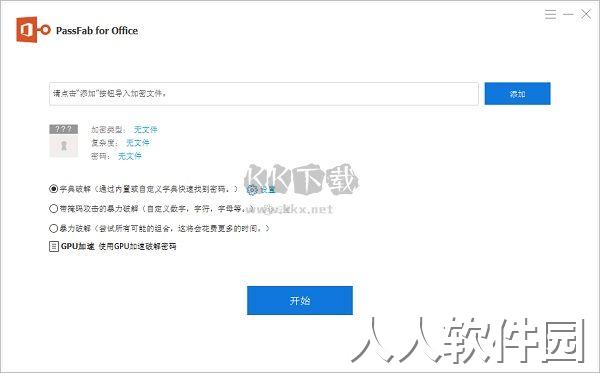The image size is (600, 373).
Task: Enable the GPU加速 checkbox
Action: click(x=54, y=246)
